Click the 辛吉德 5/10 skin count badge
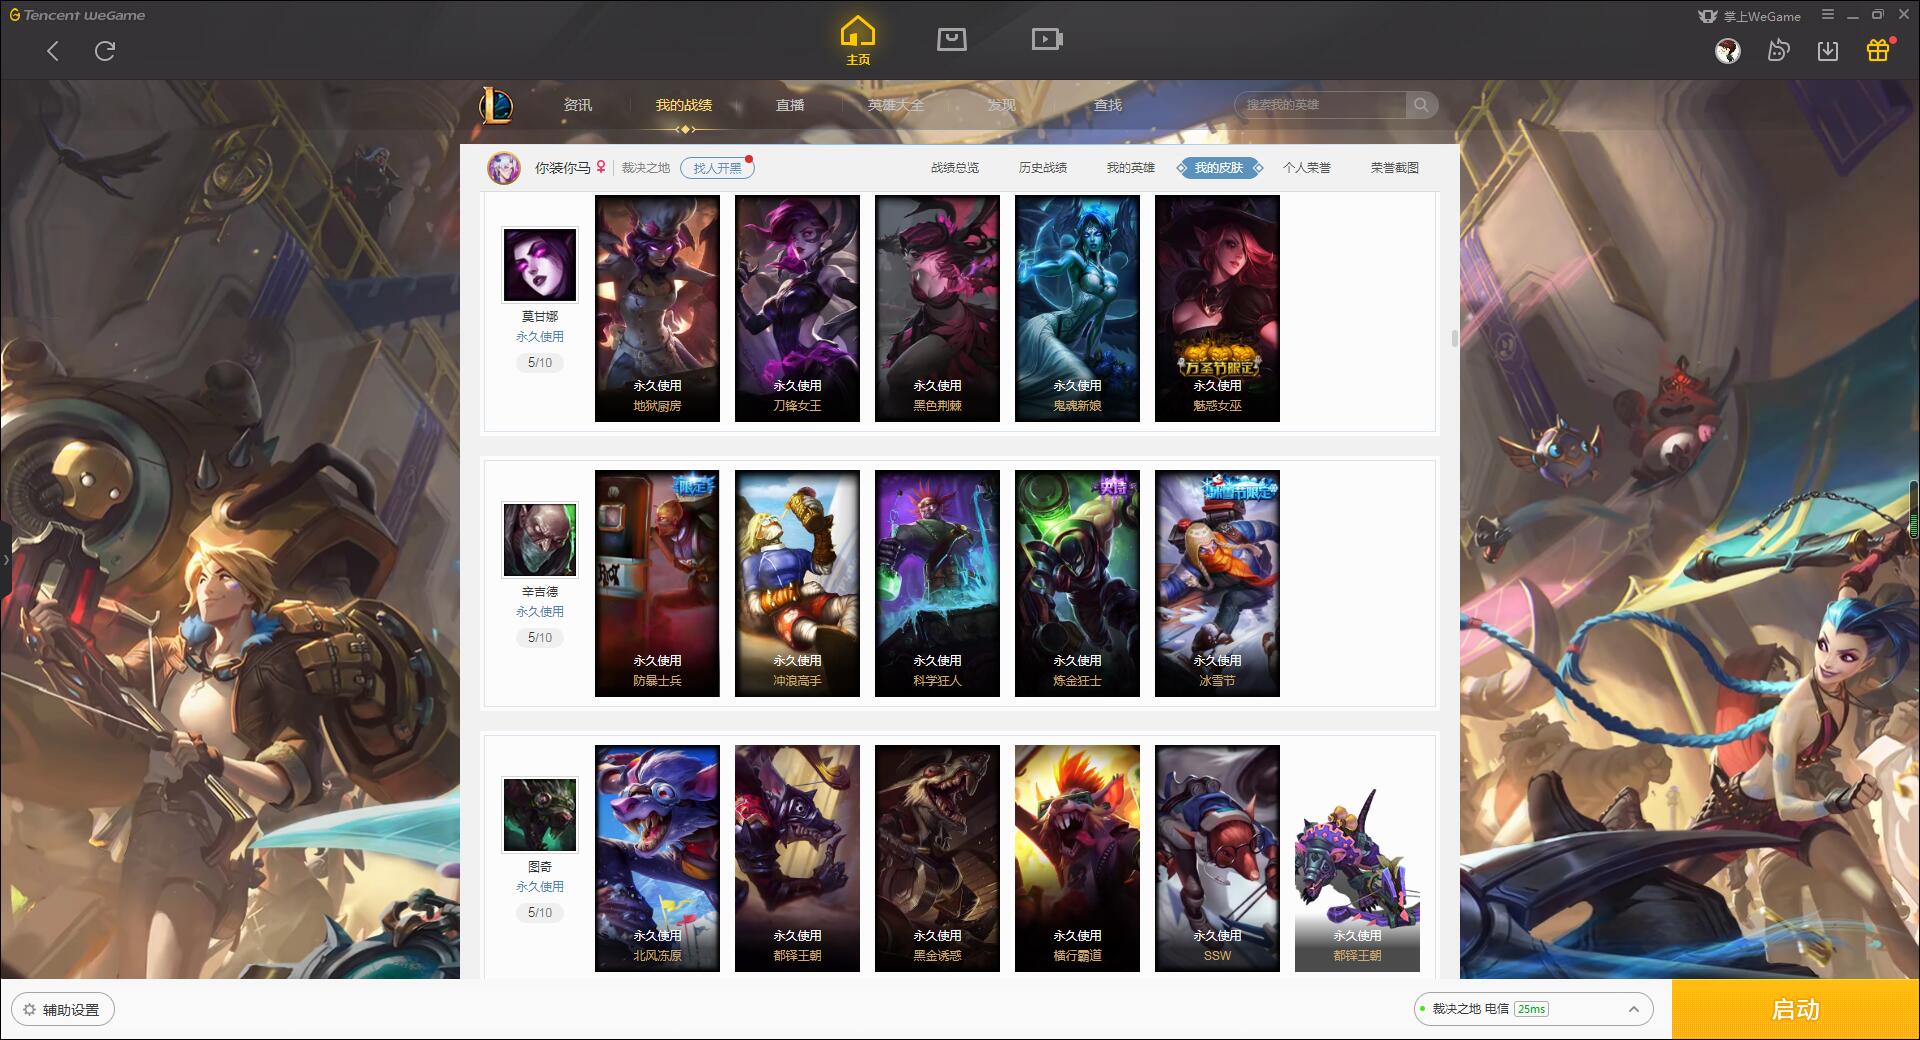The width and height of the screenshot is (1920, 1040). click(x=540, y=638)
